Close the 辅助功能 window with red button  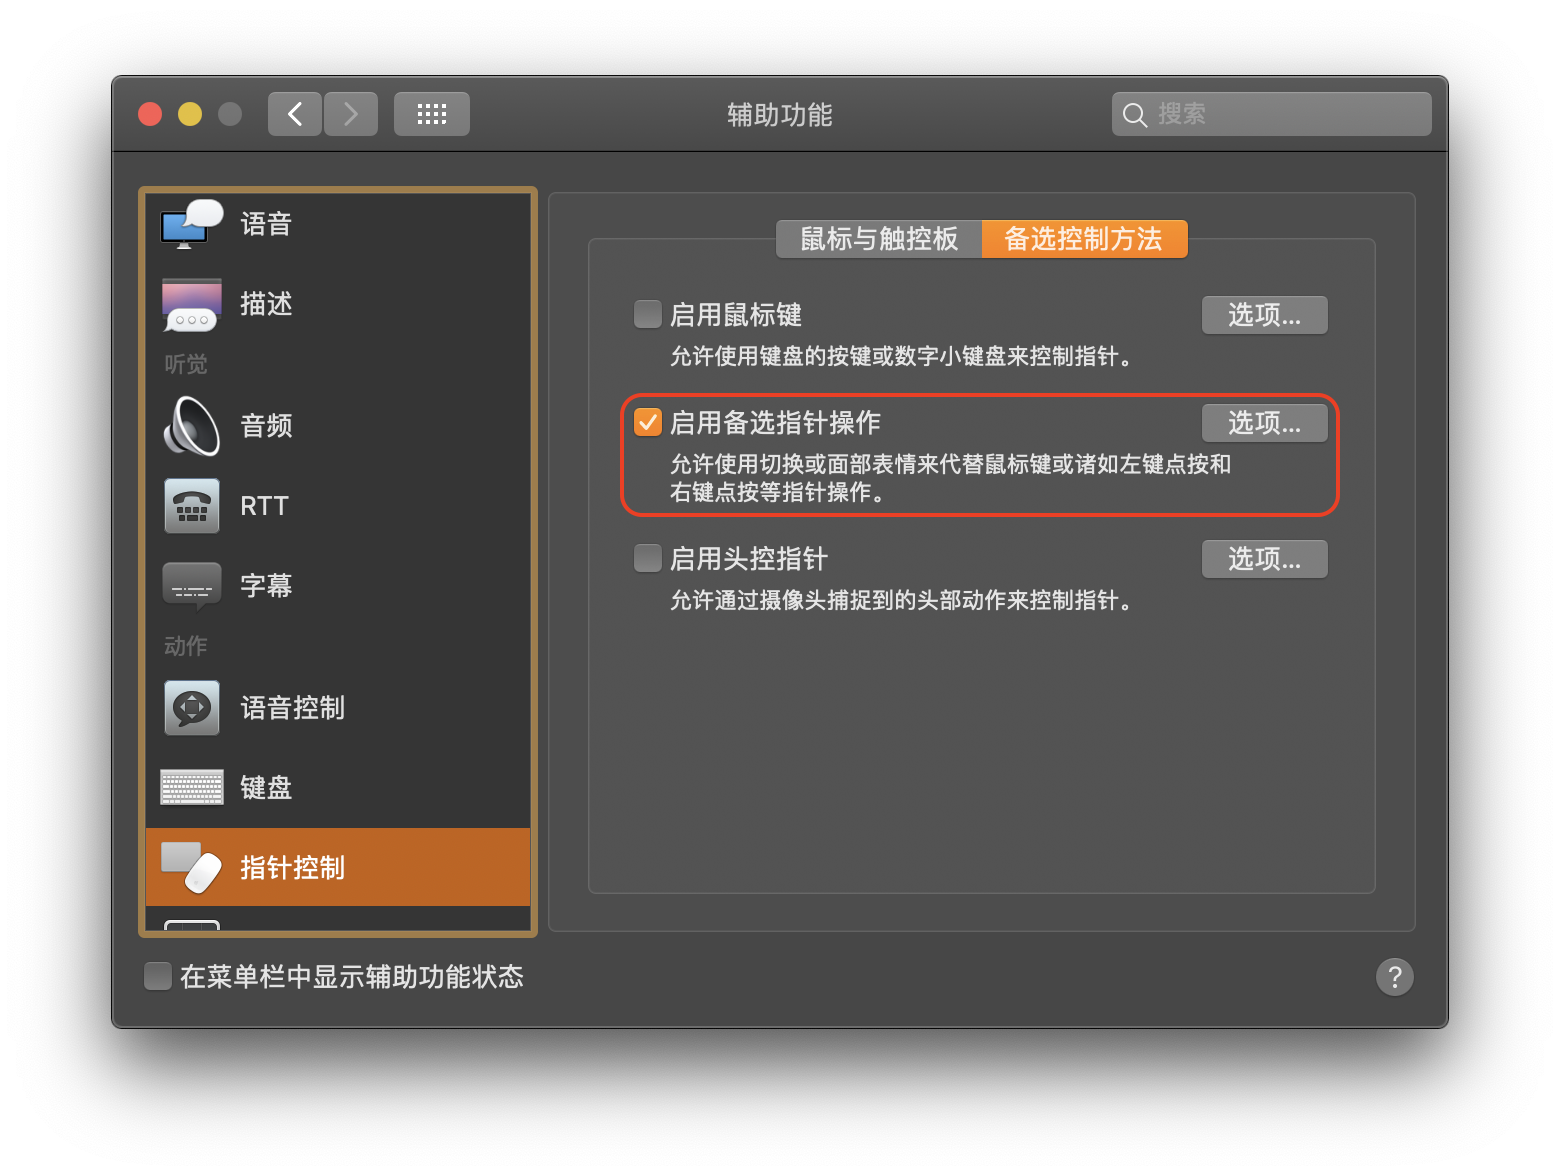[150, 114]
